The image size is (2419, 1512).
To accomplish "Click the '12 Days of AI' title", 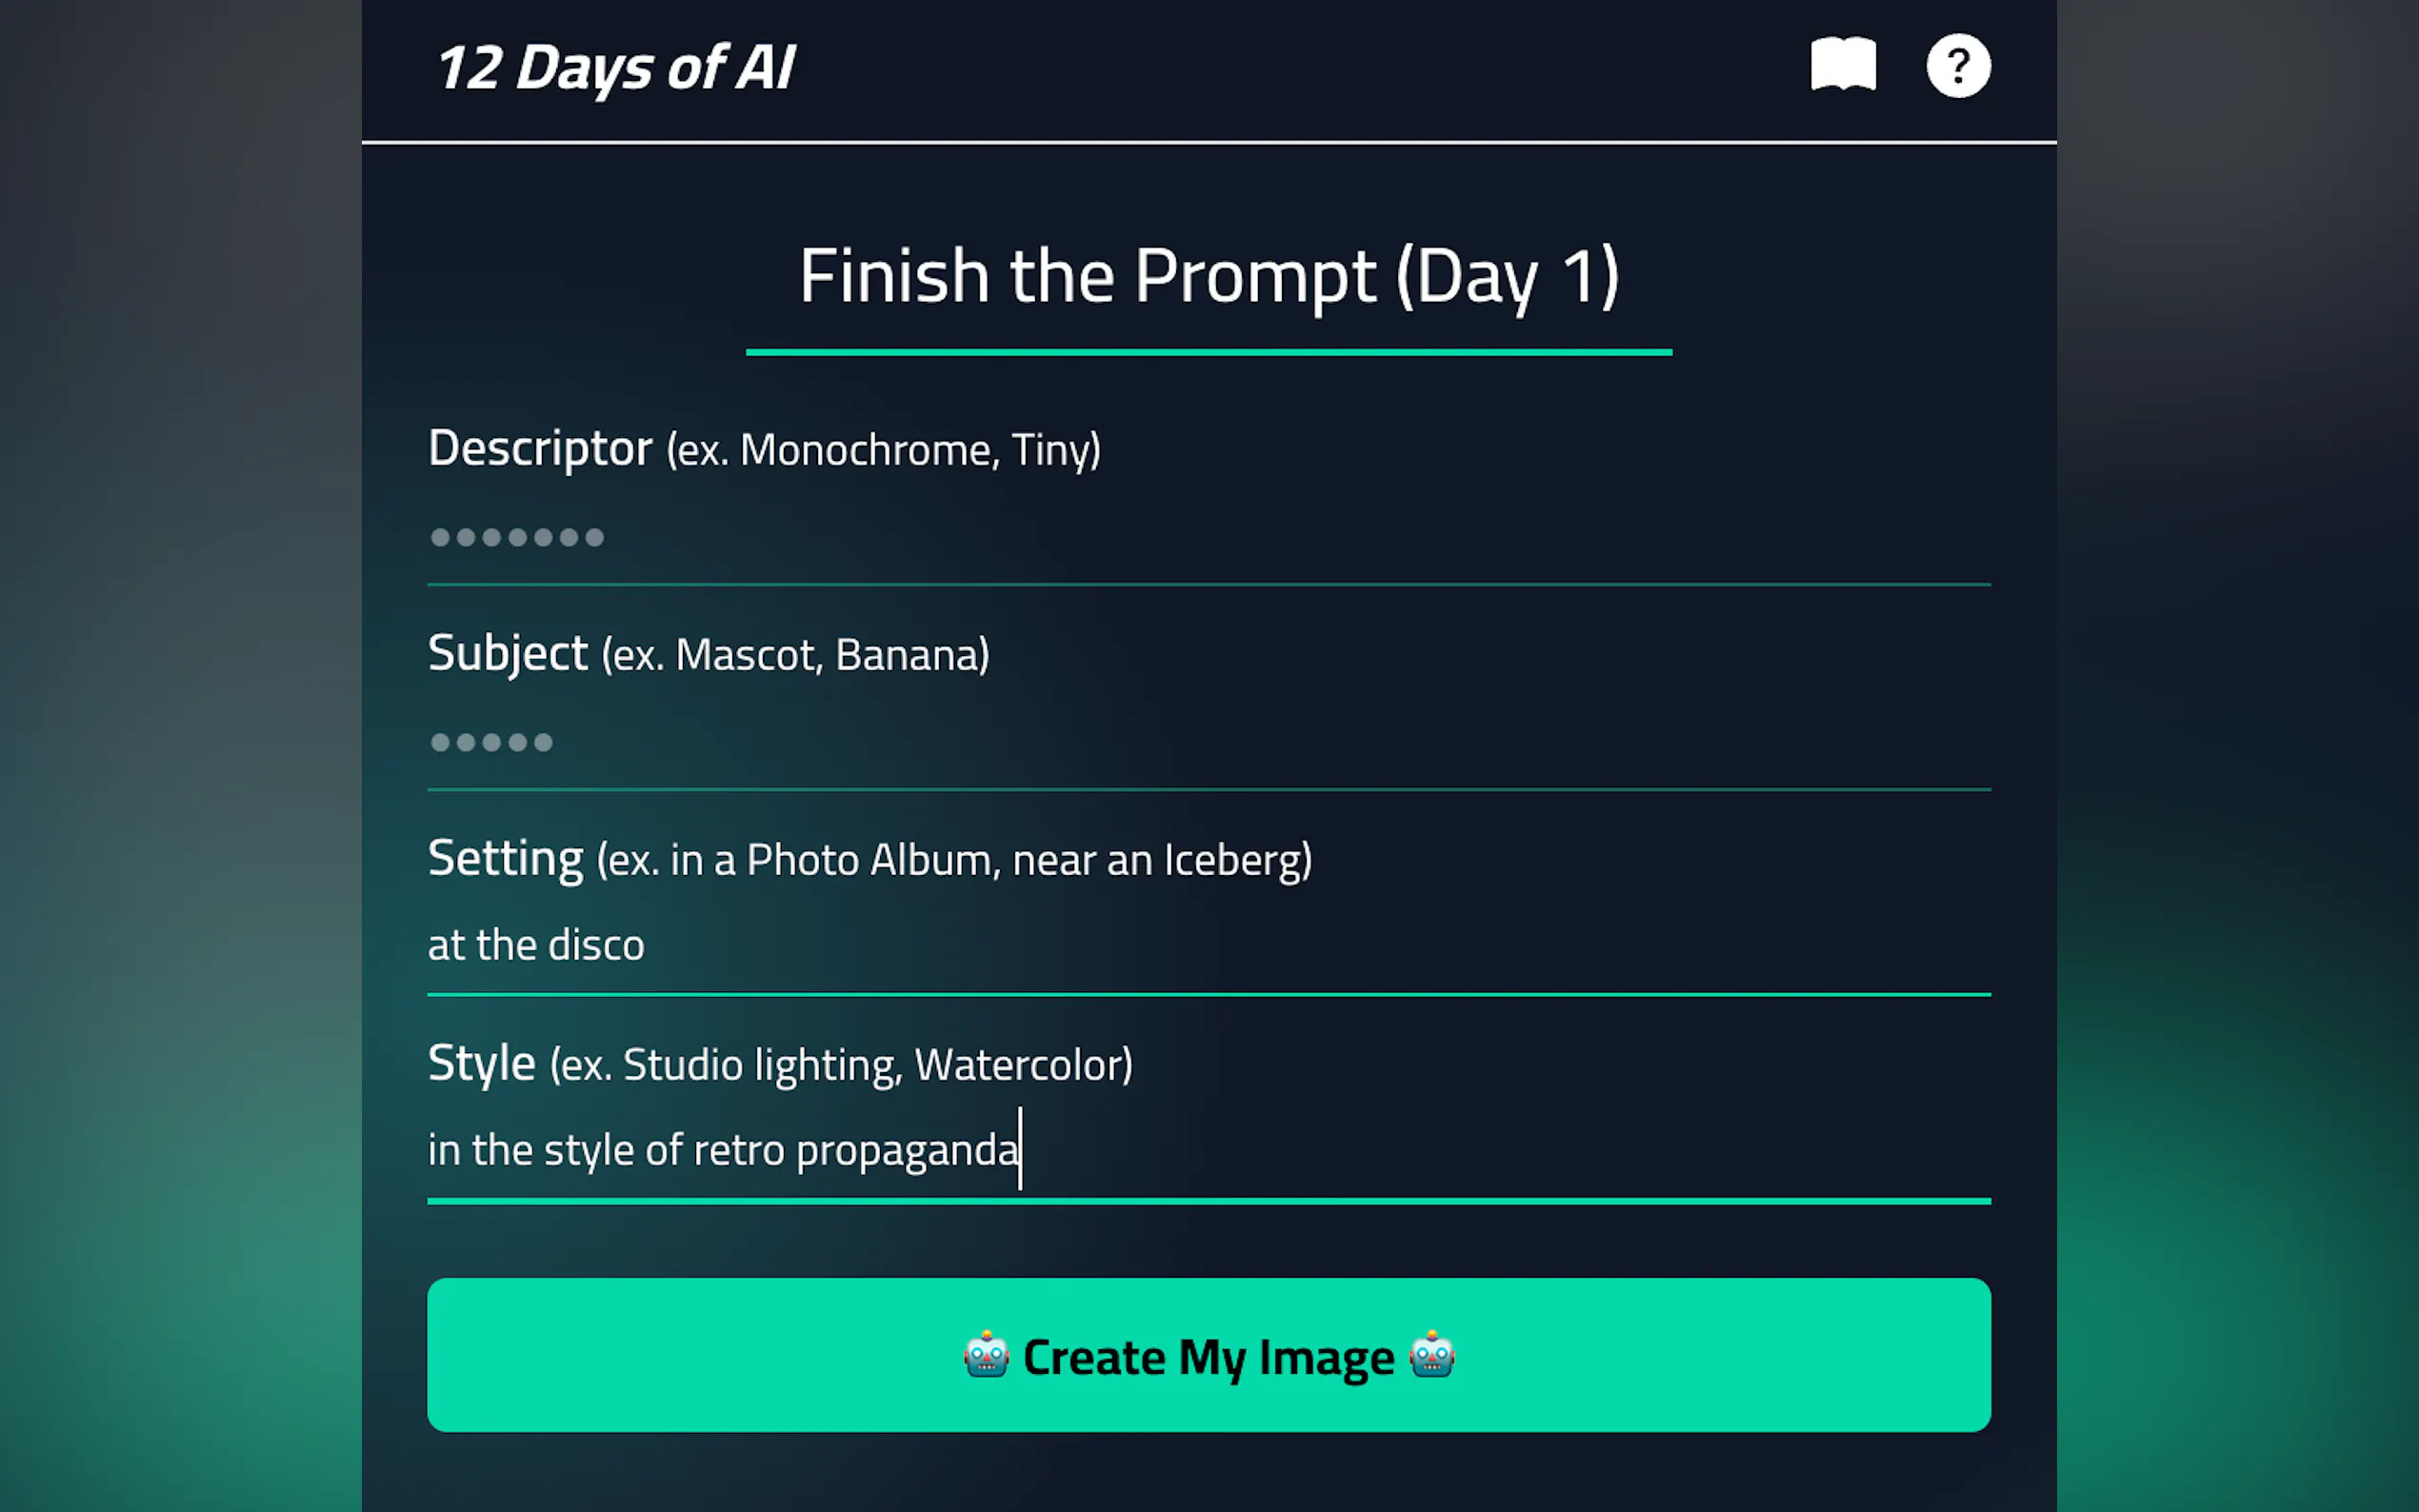I will tap(616, 68).
